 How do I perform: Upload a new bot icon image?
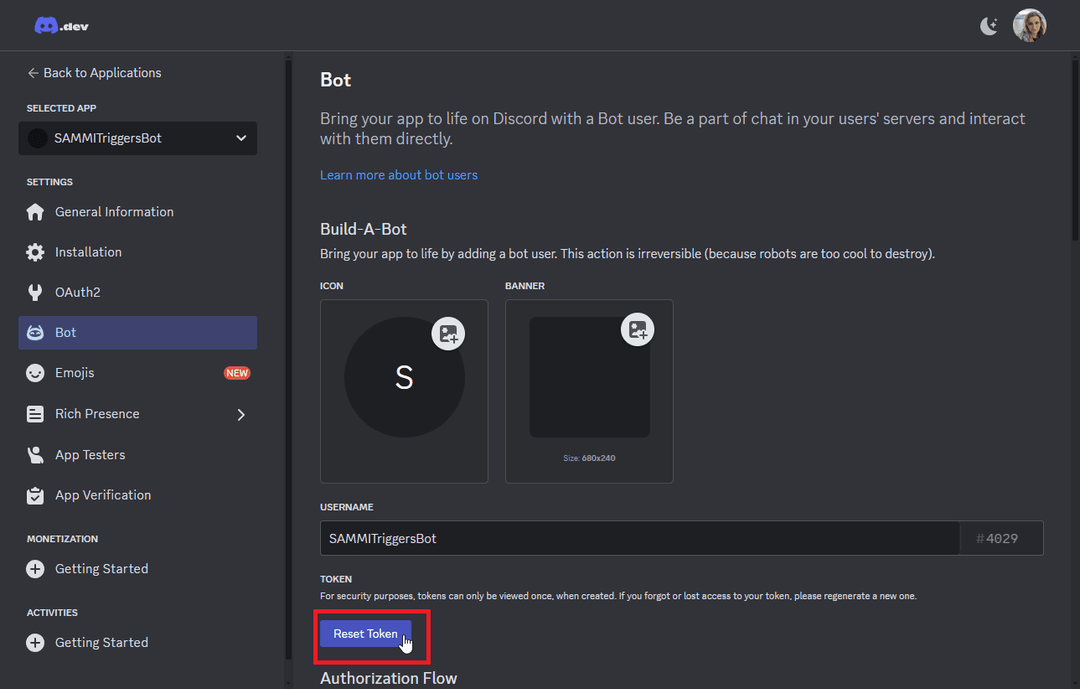point(448,333)
